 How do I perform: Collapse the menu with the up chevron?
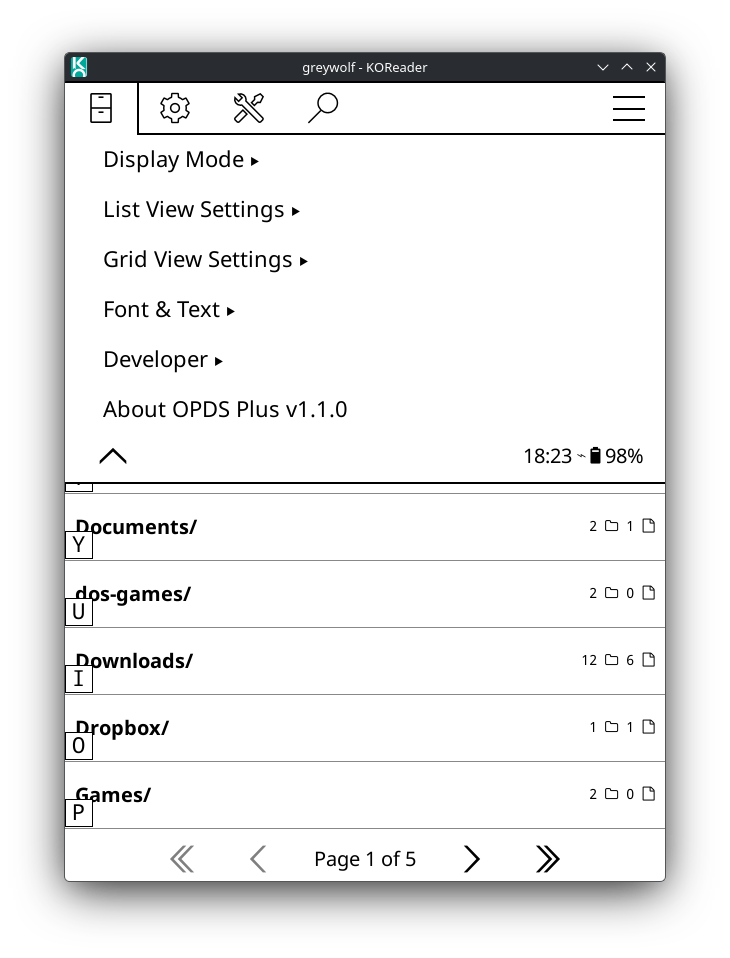tap(113, 456)
